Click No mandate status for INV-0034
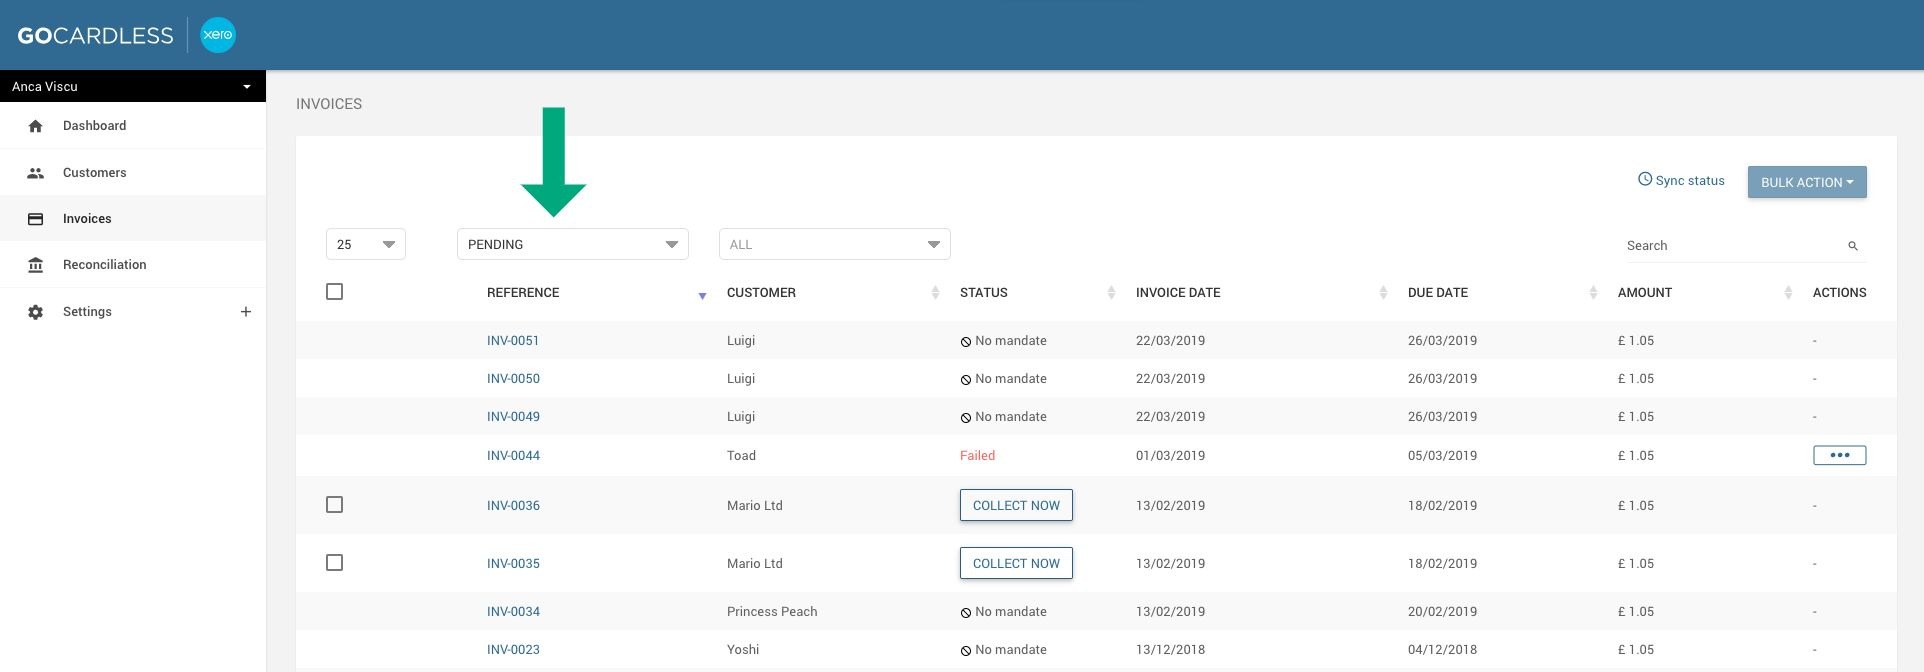This screenshot has height=672, width=1924. click(1003, 612)
